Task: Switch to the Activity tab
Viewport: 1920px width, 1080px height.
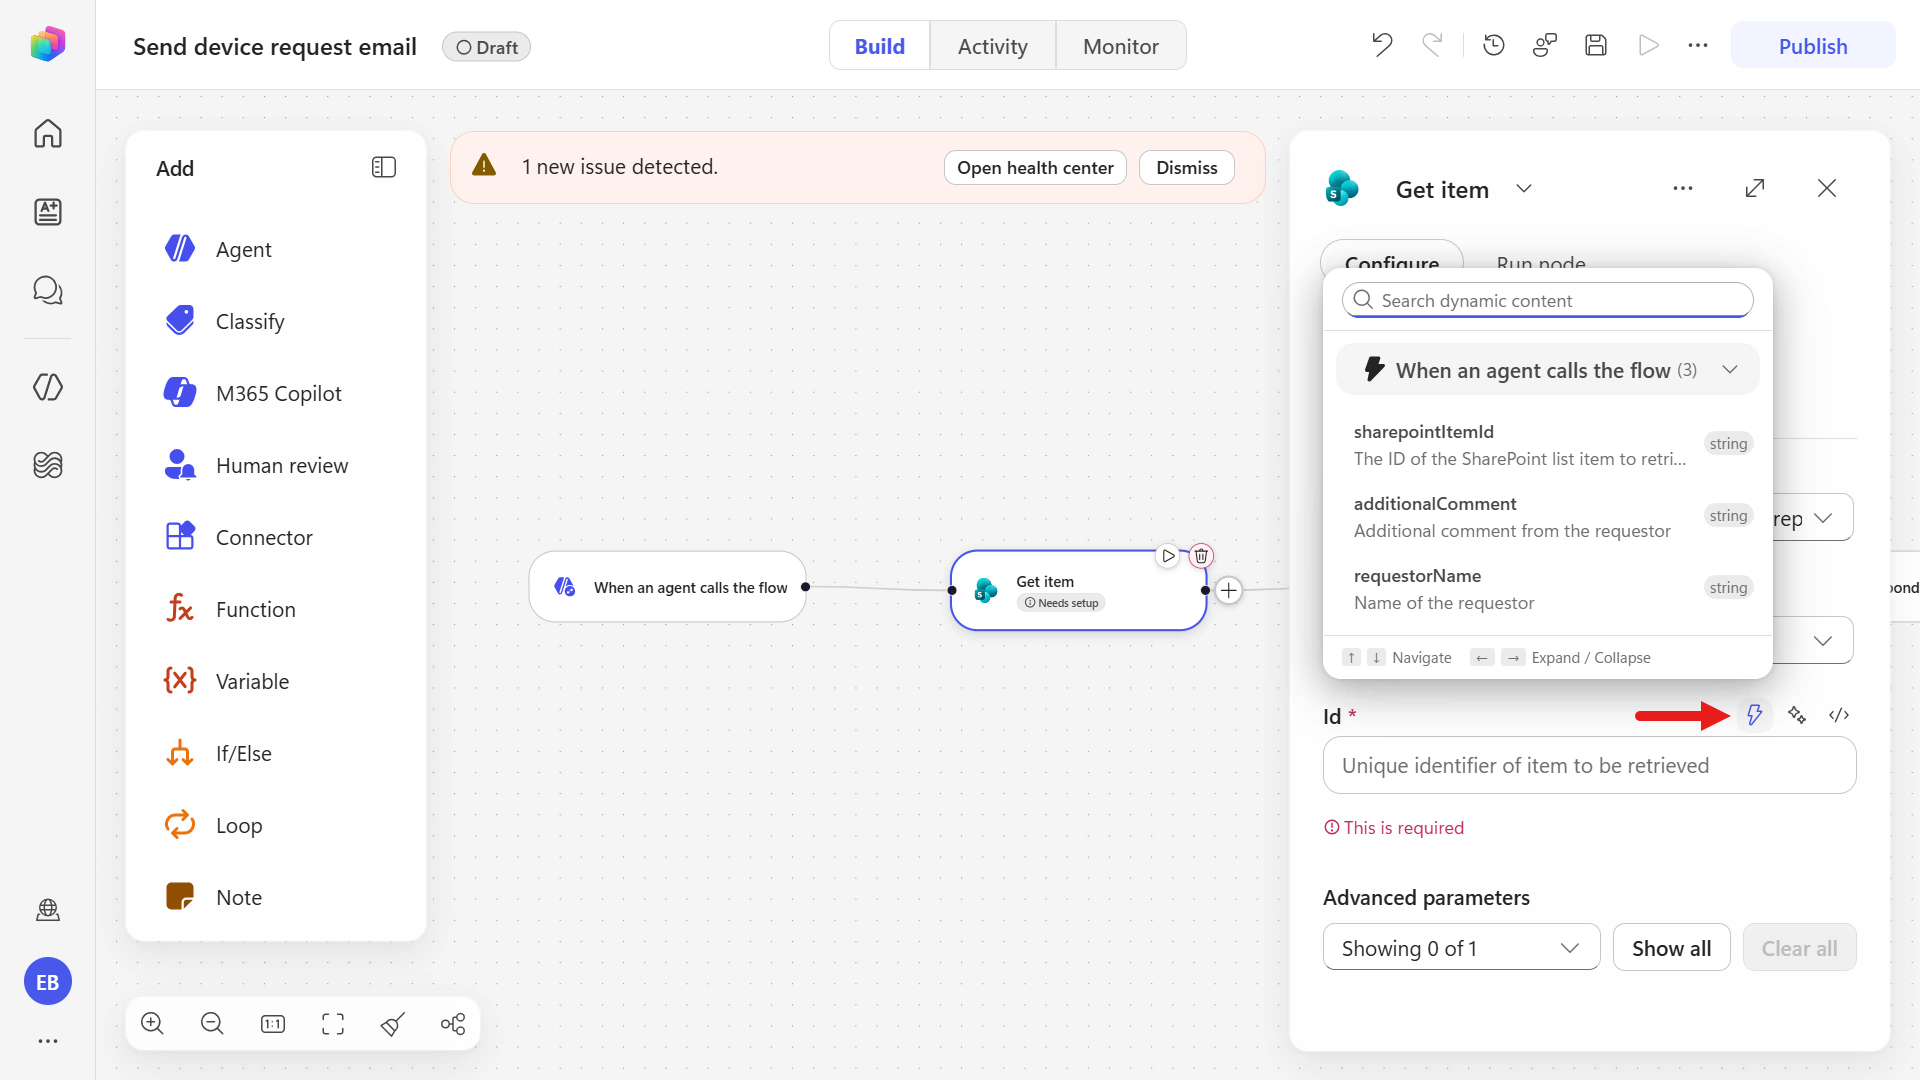Action: click(992, 46)
